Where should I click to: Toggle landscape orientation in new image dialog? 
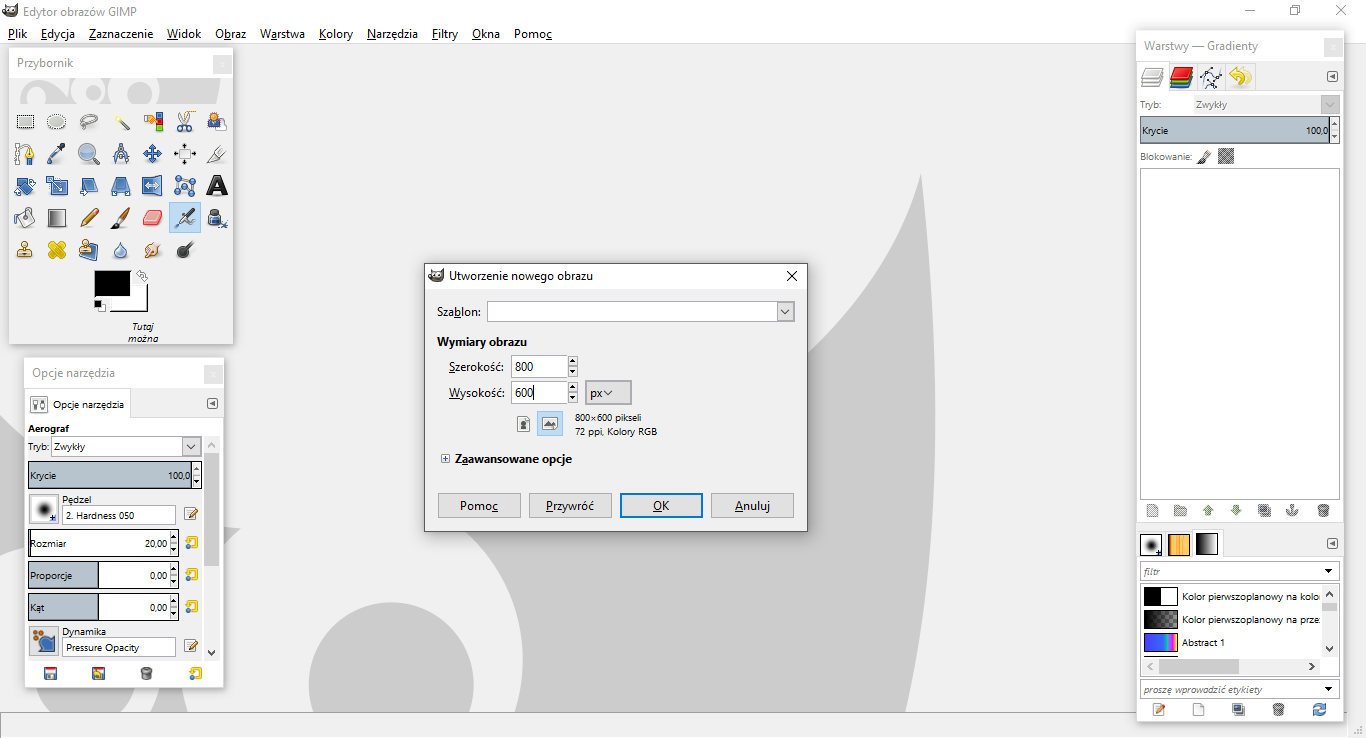coord(550,424)
